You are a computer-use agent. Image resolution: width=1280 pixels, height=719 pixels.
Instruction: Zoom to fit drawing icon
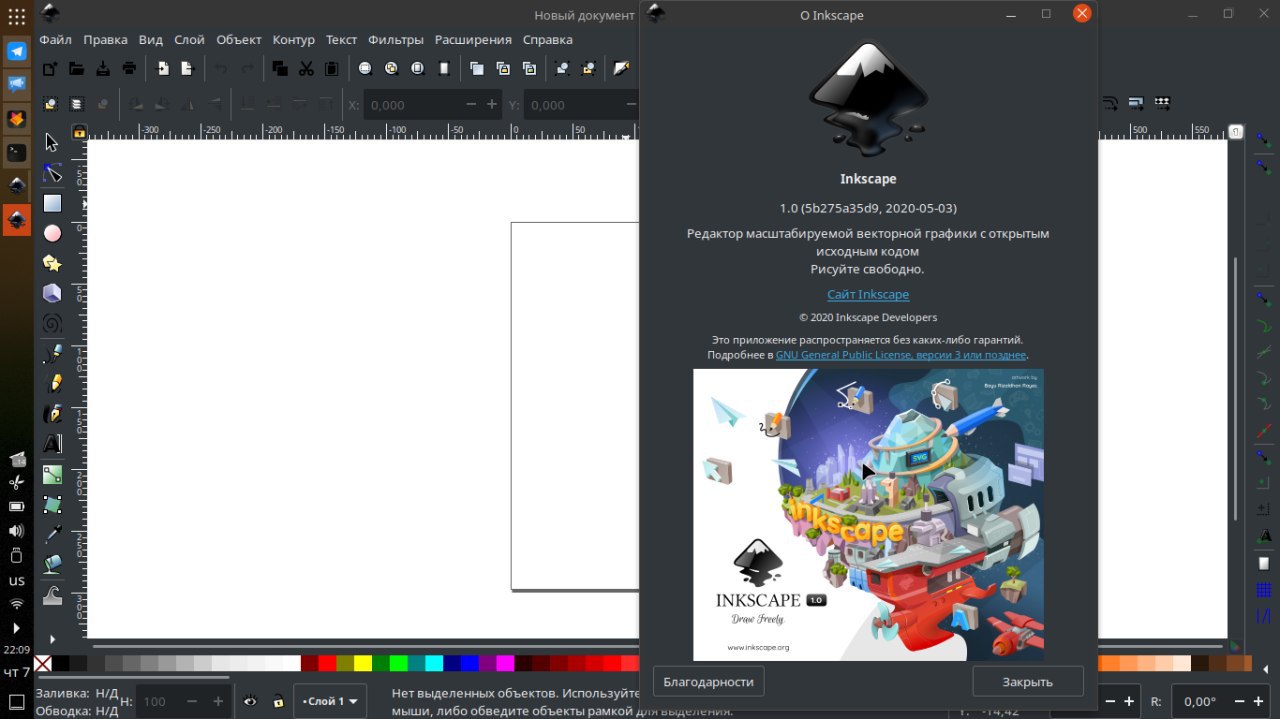[391, 69]
